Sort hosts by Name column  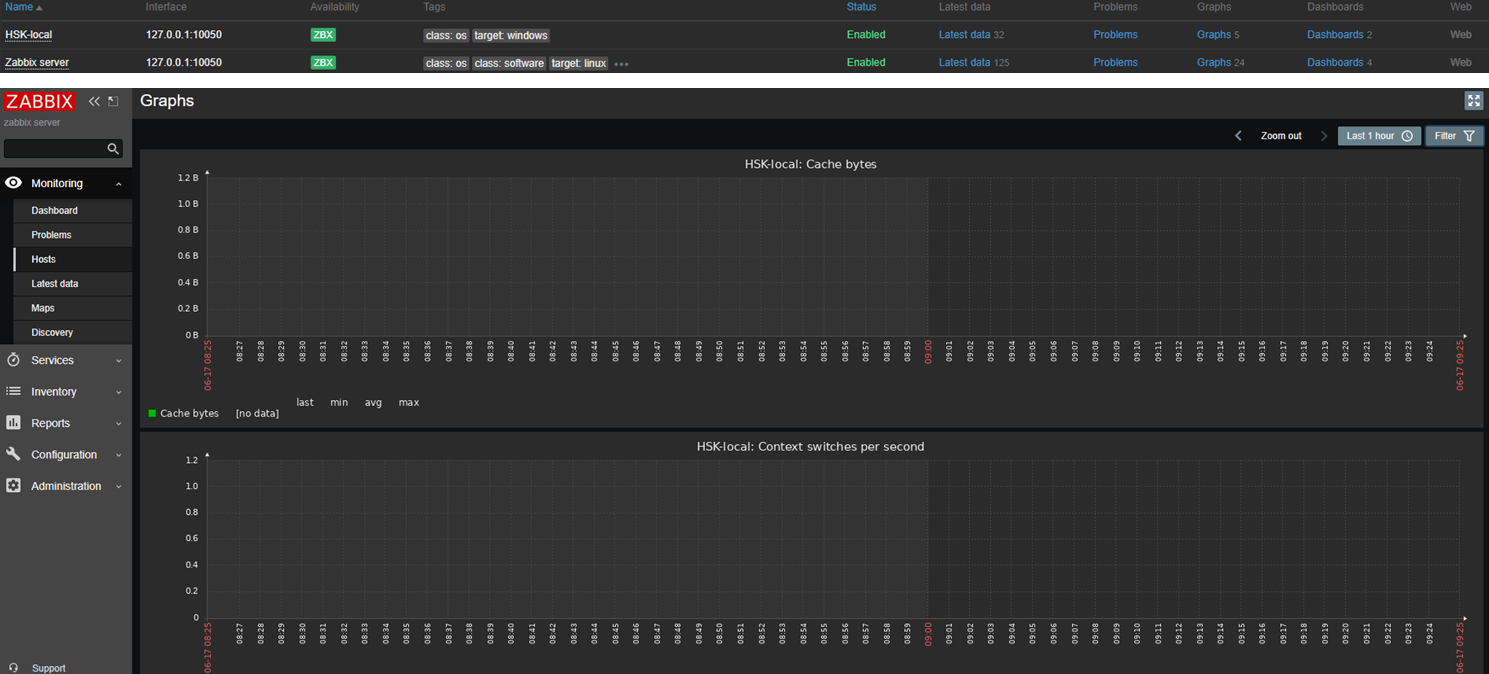tap(24, 7)
